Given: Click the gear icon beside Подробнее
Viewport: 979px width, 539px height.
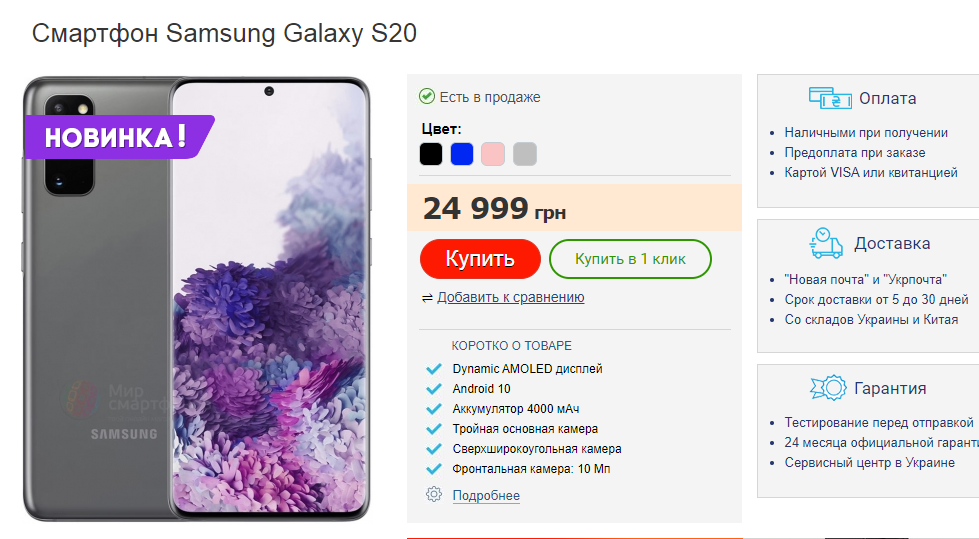Looking at the screenshot, I should 434,494.
